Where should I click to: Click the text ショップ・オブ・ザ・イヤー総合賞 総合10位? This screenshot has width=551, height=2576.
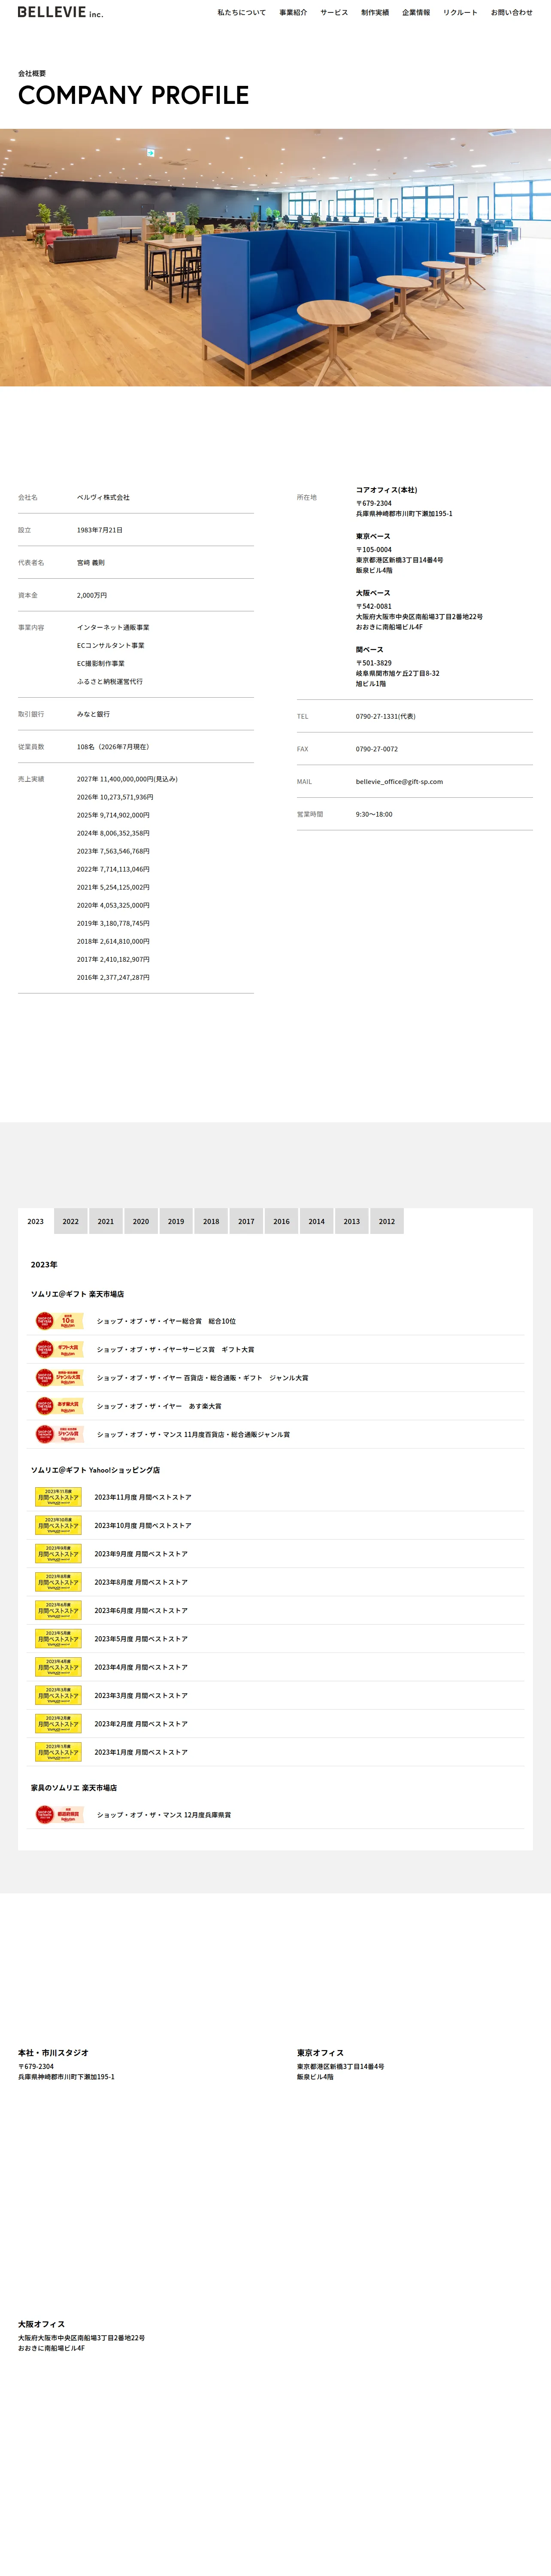pyautogui.click(x=166, y=1321)
